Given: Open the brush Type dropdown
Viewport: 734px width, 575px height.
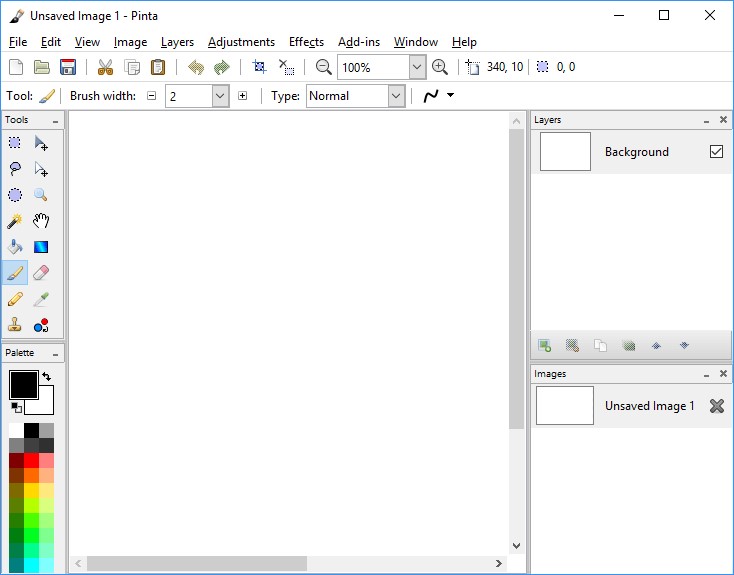Looking at the screenshot, I should coord(396,96).
